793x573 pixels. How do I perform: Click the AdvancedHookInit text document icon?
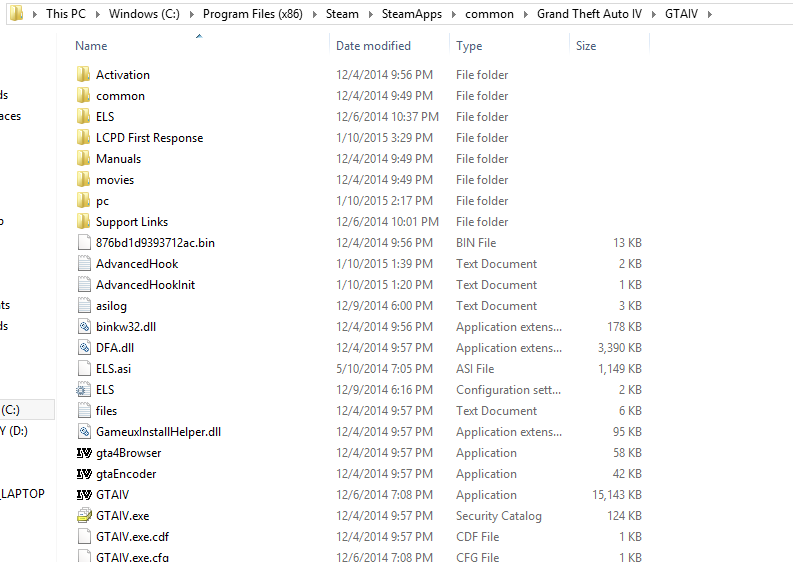(84, 285)
